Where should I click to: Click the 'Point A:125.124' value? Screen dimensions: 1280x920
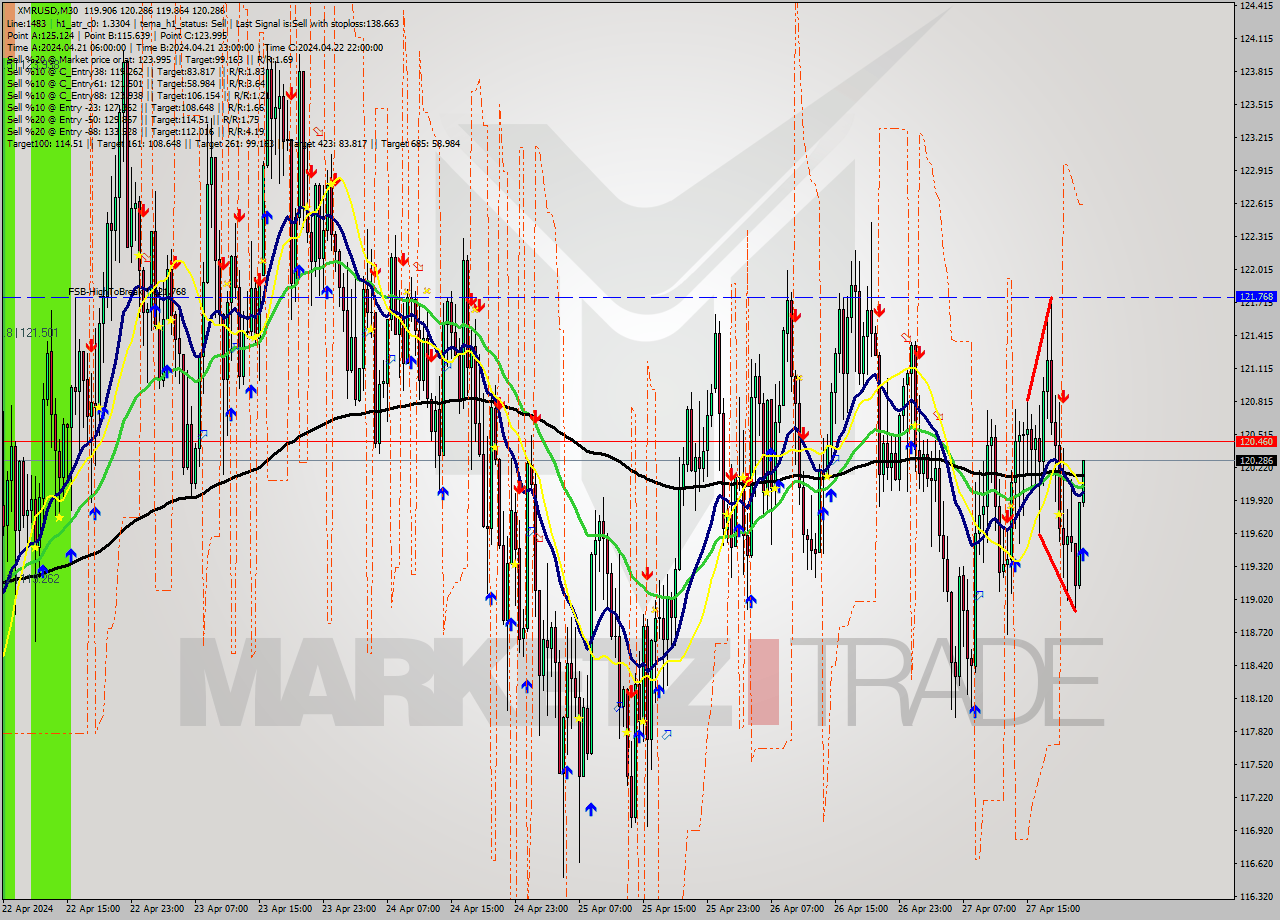pos(40,35)
